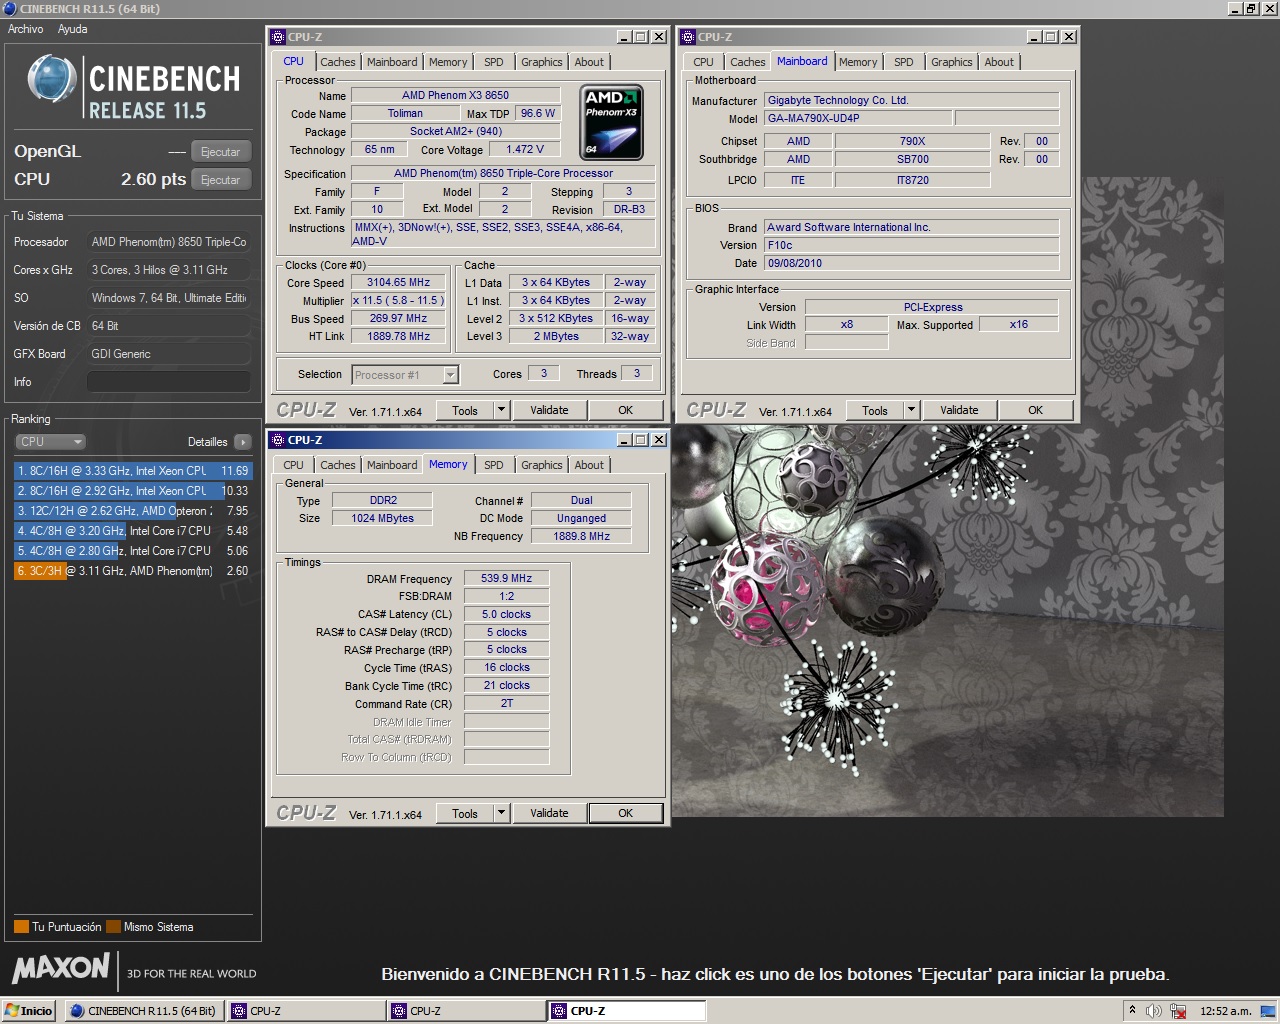Click Tools button in Memory window
Image resolution: width=1280 pixels, height=1024 pixels.
coord(465,813)
